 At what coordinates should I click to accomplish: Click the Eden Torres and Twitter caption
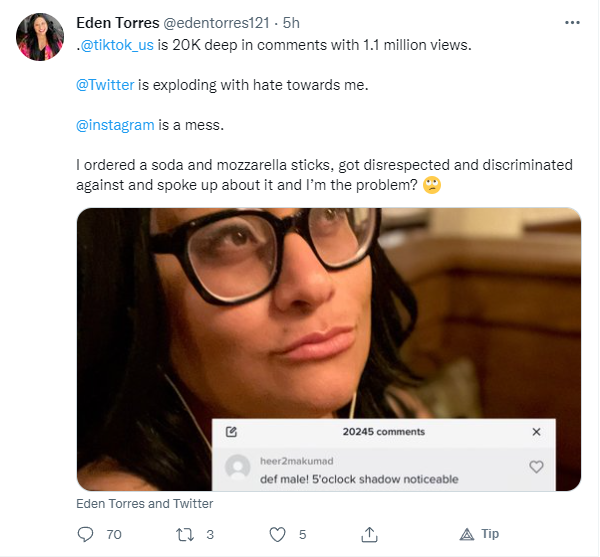pos(145,504)
